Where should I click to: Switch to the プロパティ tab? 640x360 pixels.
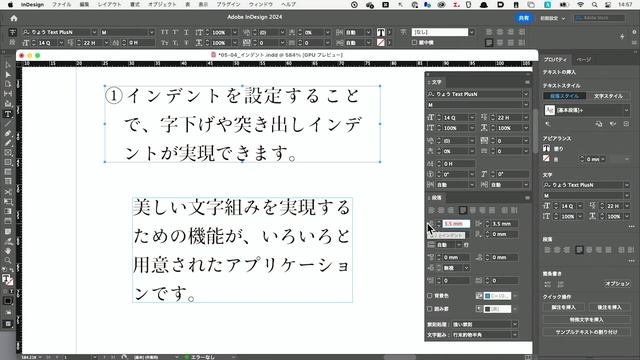tap(555, 60)
